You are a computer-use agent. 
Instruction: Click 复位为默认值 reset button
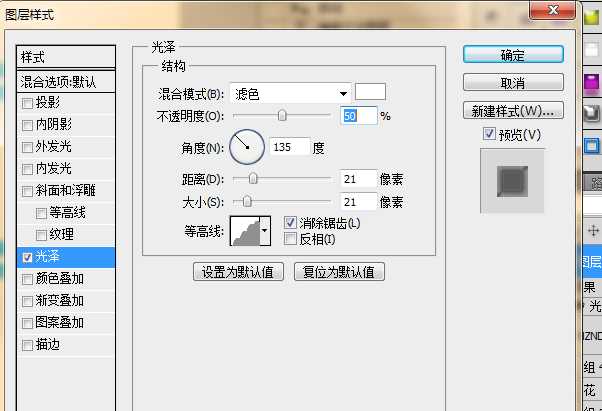point(339,272)
